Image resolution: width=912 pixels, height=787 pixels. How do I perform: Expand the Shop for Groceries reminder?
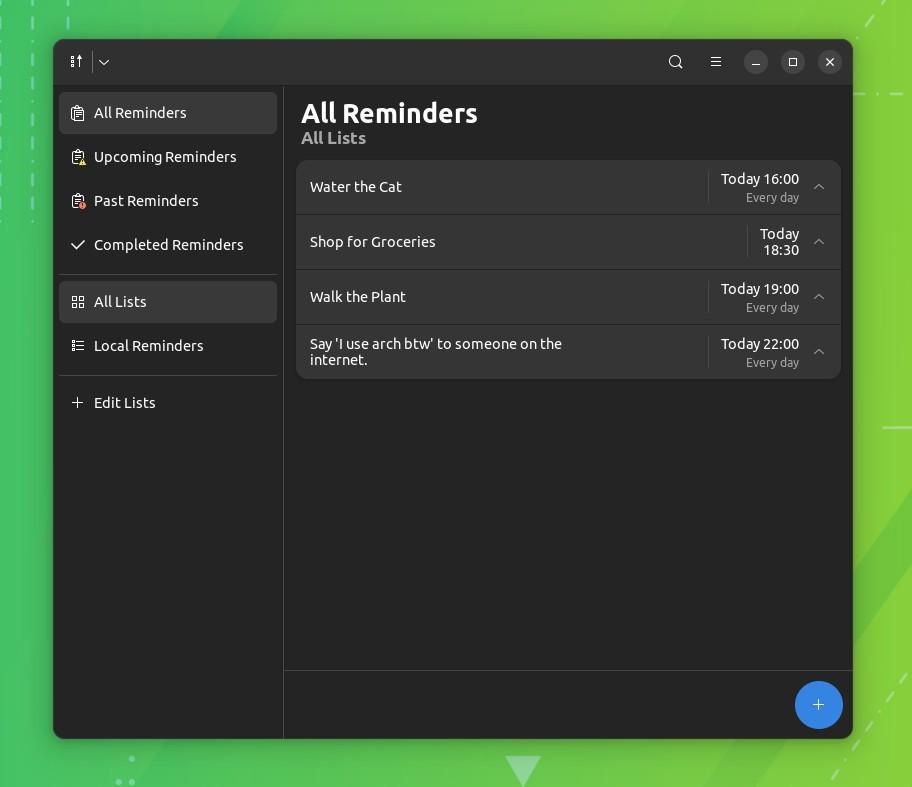pyautogui.click(x=818, y=242)
